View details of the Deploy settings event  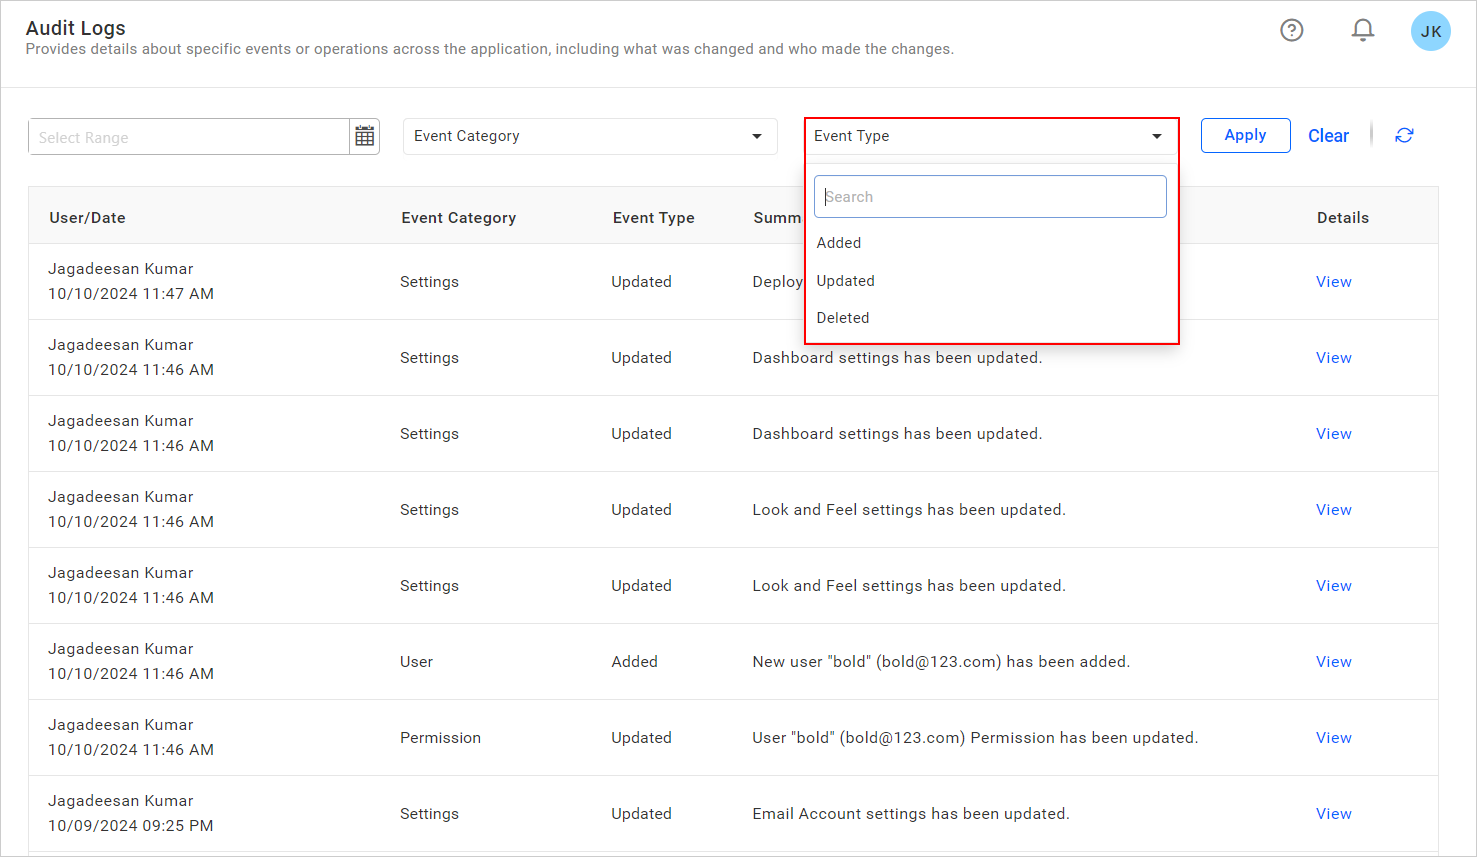1333,281
